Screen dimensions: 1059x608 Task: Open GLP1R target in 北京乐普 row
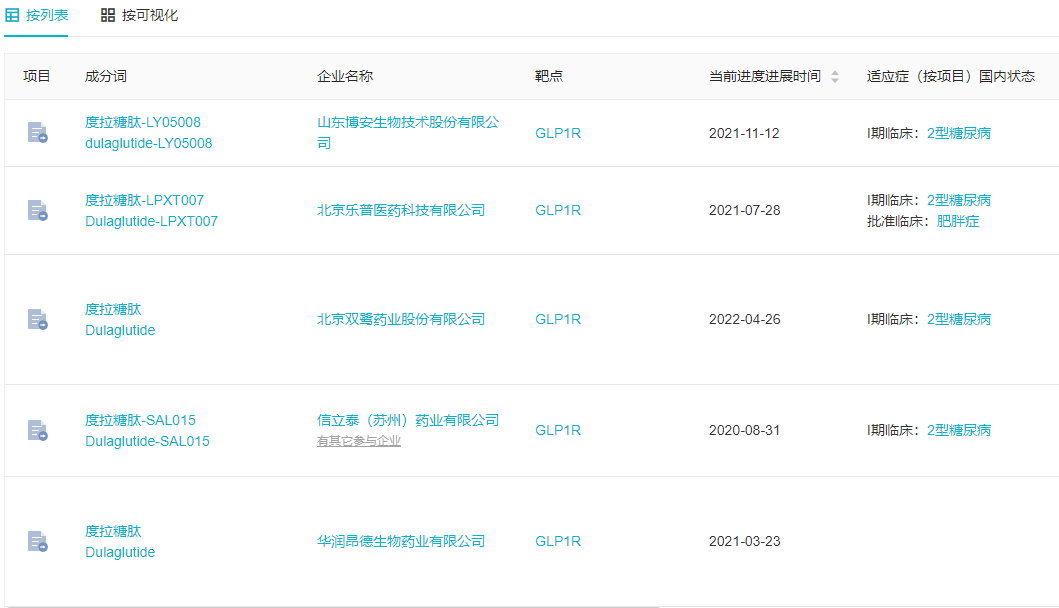(x=558, y=210)
